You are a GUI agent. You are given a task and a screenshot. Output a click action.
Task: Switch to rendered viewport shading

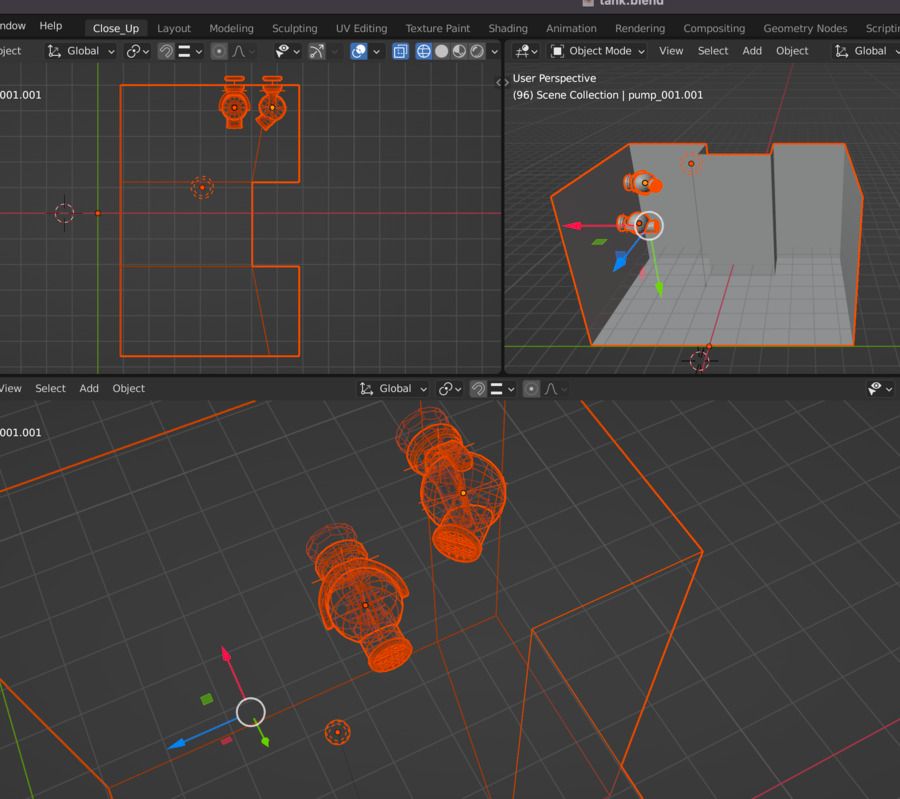477,51
